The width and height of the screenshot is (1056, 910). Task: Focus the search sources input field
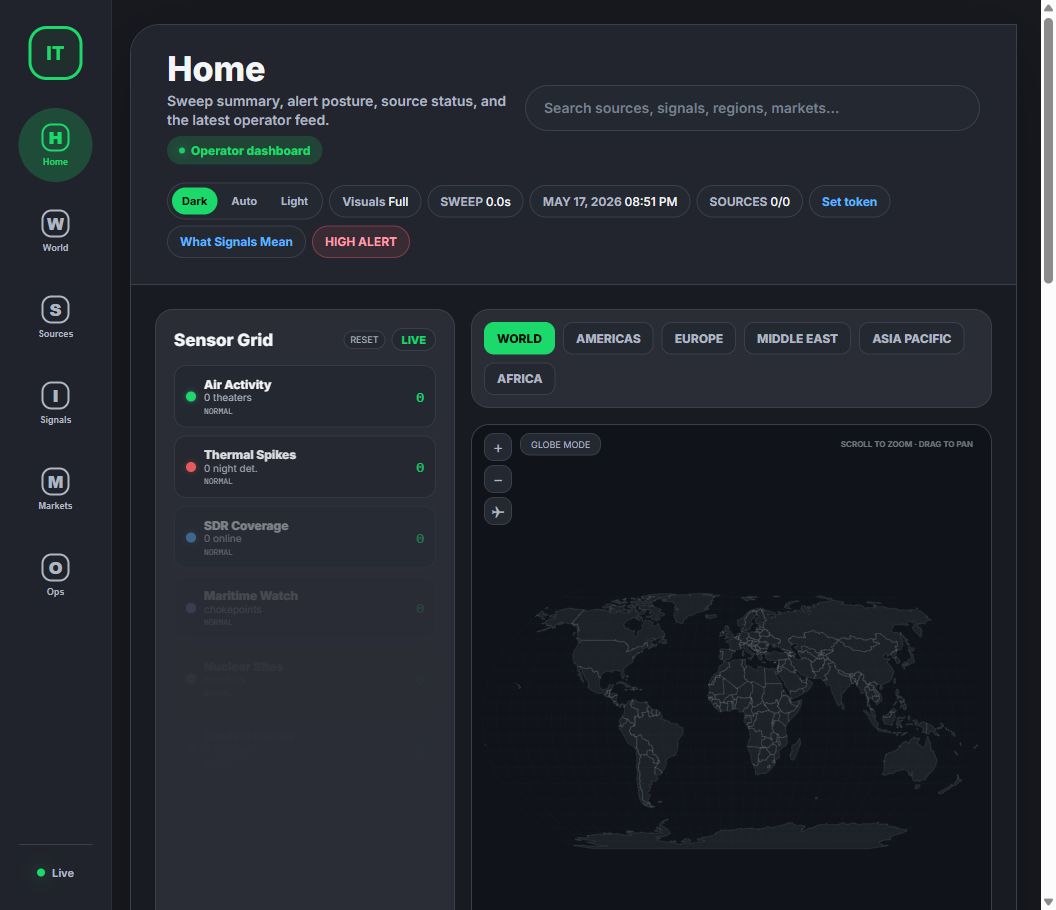[752, 108]
